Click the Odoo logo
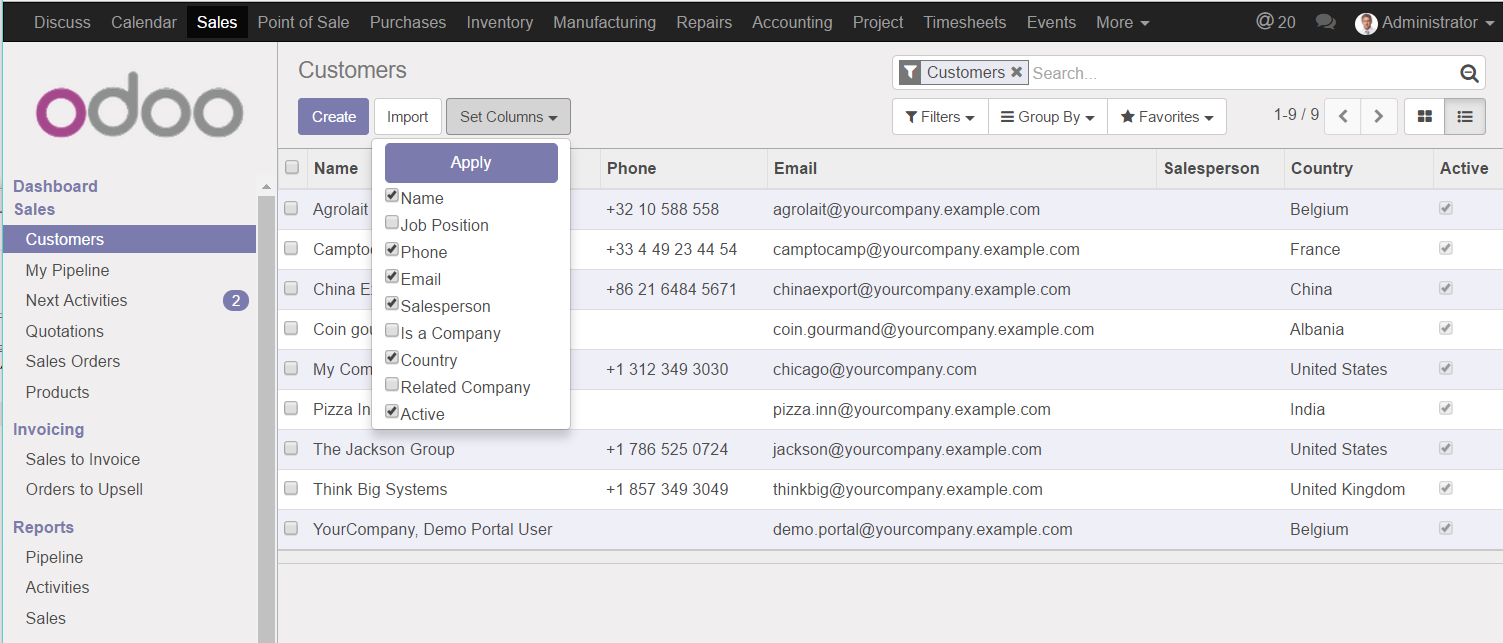 (x=140, y=110)
